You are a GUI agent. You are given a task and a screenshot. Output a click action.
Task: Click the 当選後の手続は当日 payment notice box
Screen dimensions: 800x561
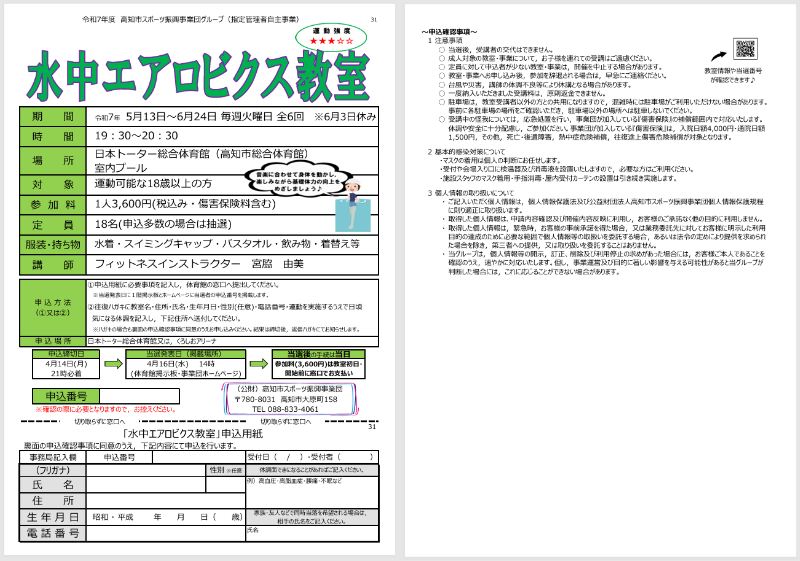[x=318, y=364]
